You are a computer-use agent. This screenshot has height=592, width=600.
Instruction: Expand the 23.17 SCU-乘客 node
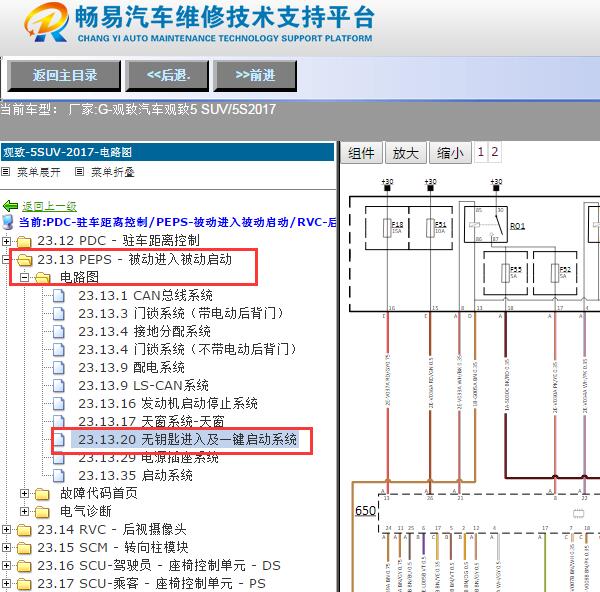point(6,584)
